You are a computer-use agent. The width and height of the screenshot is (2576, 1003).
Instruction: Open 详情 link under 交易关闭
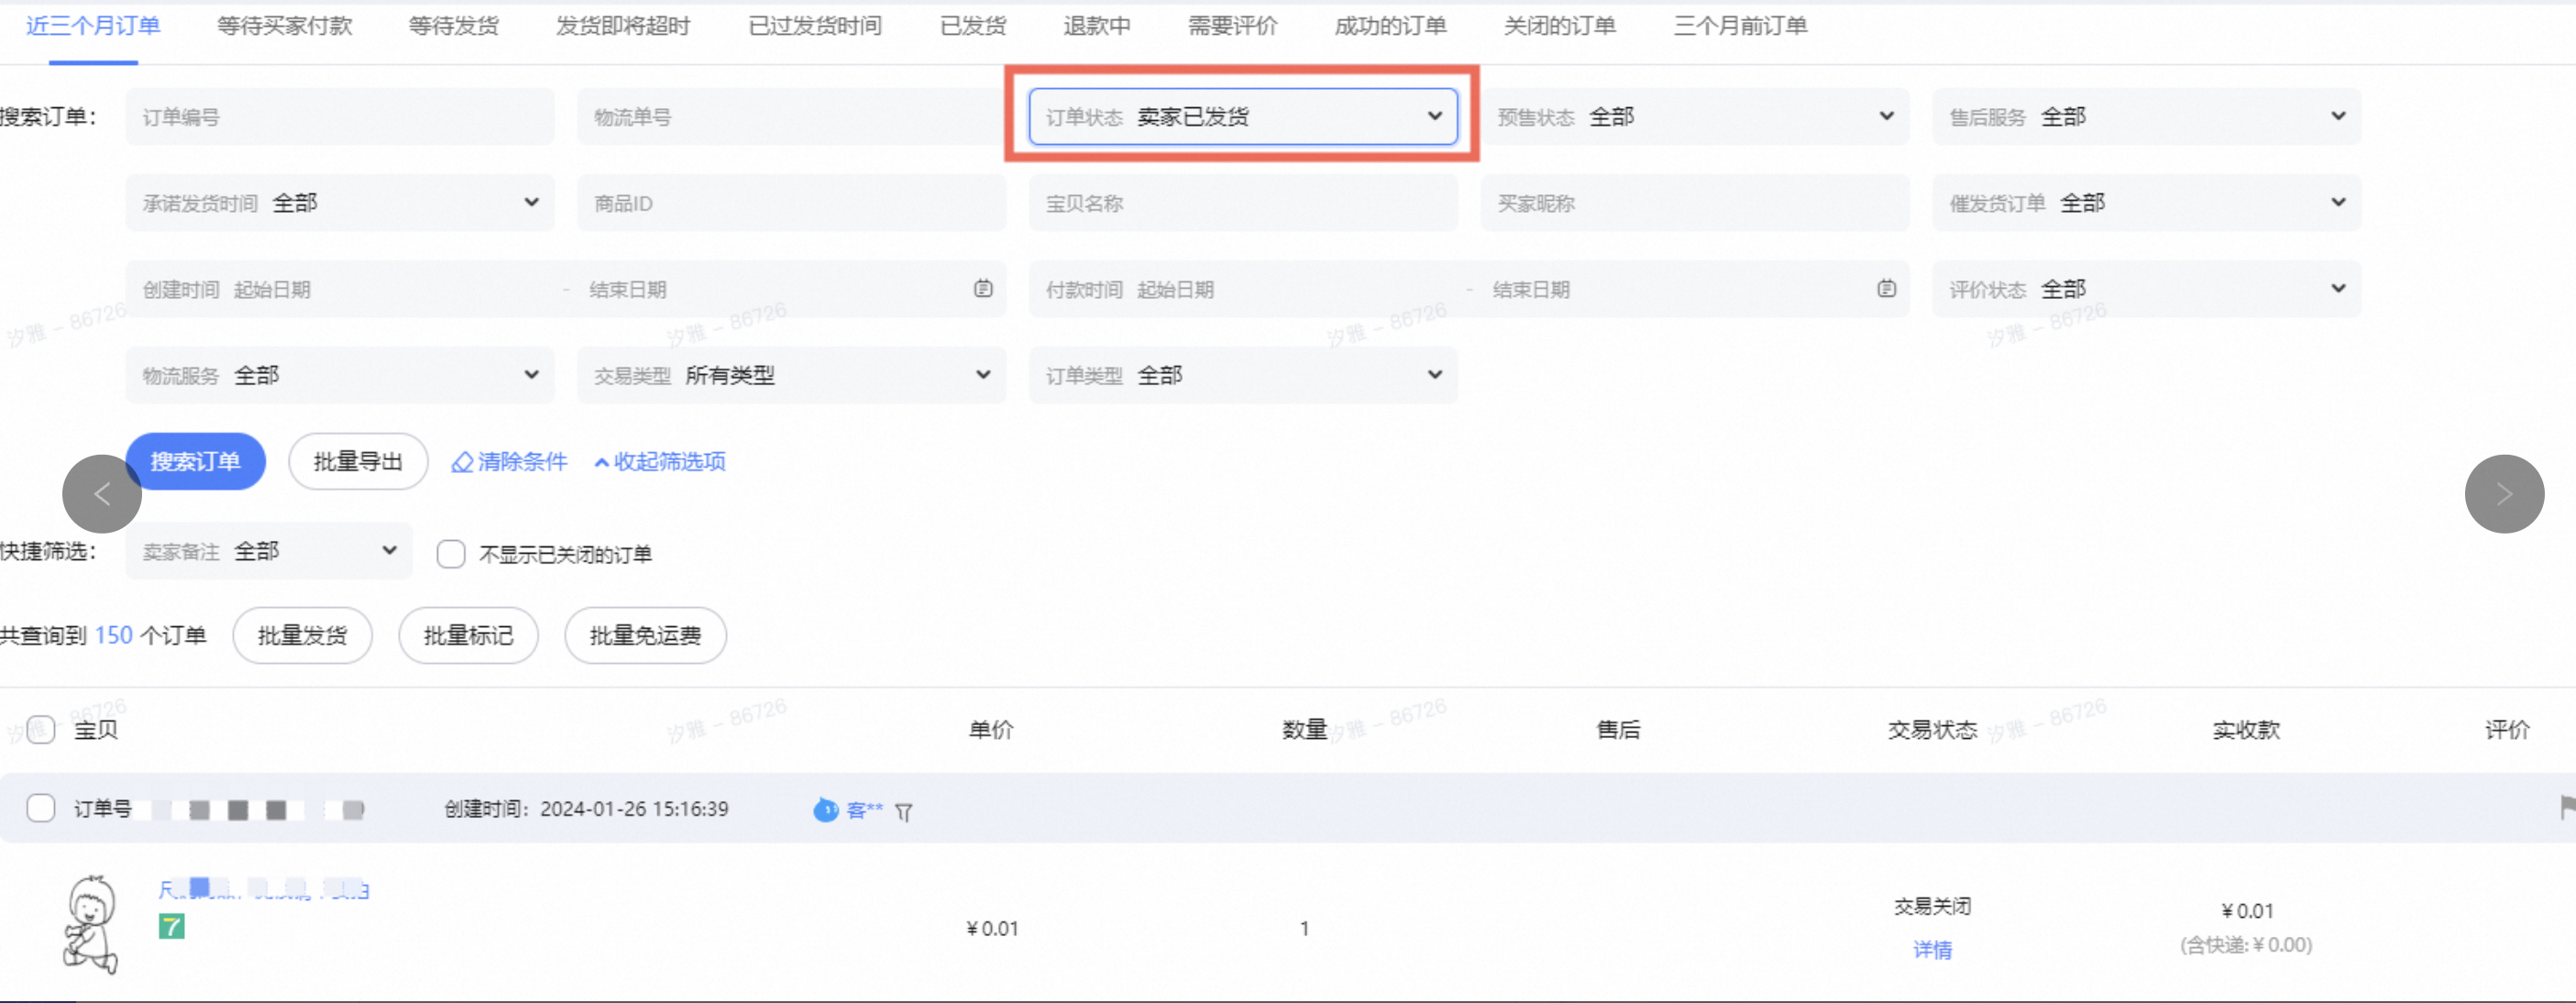(x=1932, y=949)
